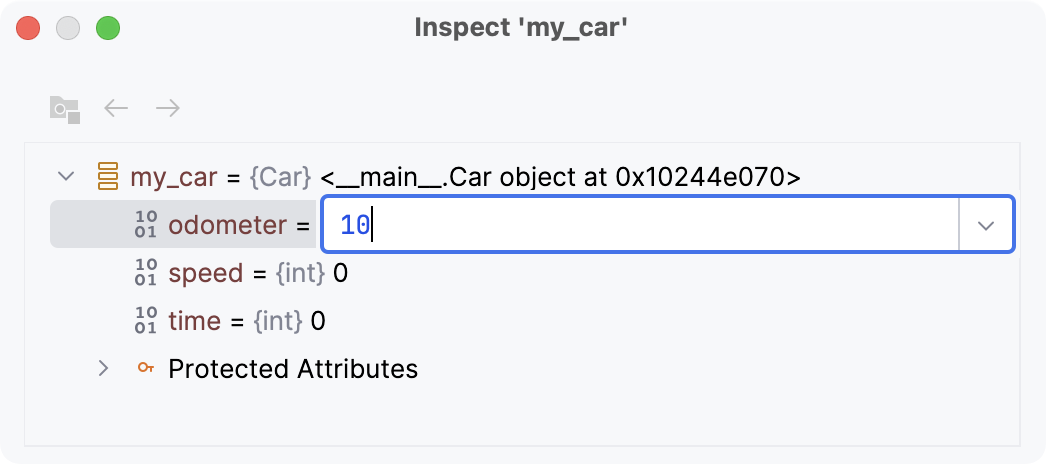Click the my_car object icon
This screenshot has width=1046, height=464.
[107, 177]
